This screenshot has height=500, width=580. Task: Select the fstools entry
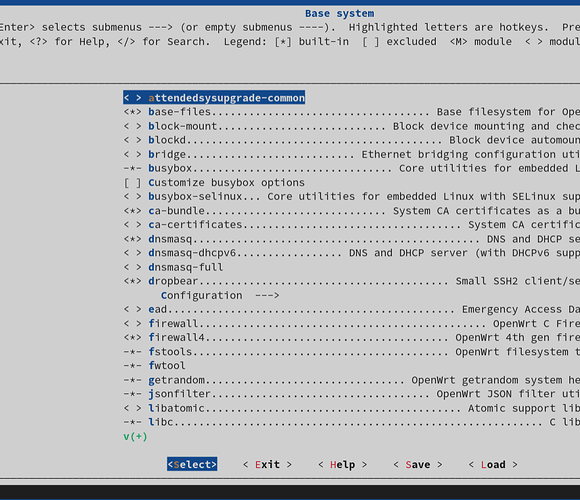352,352
